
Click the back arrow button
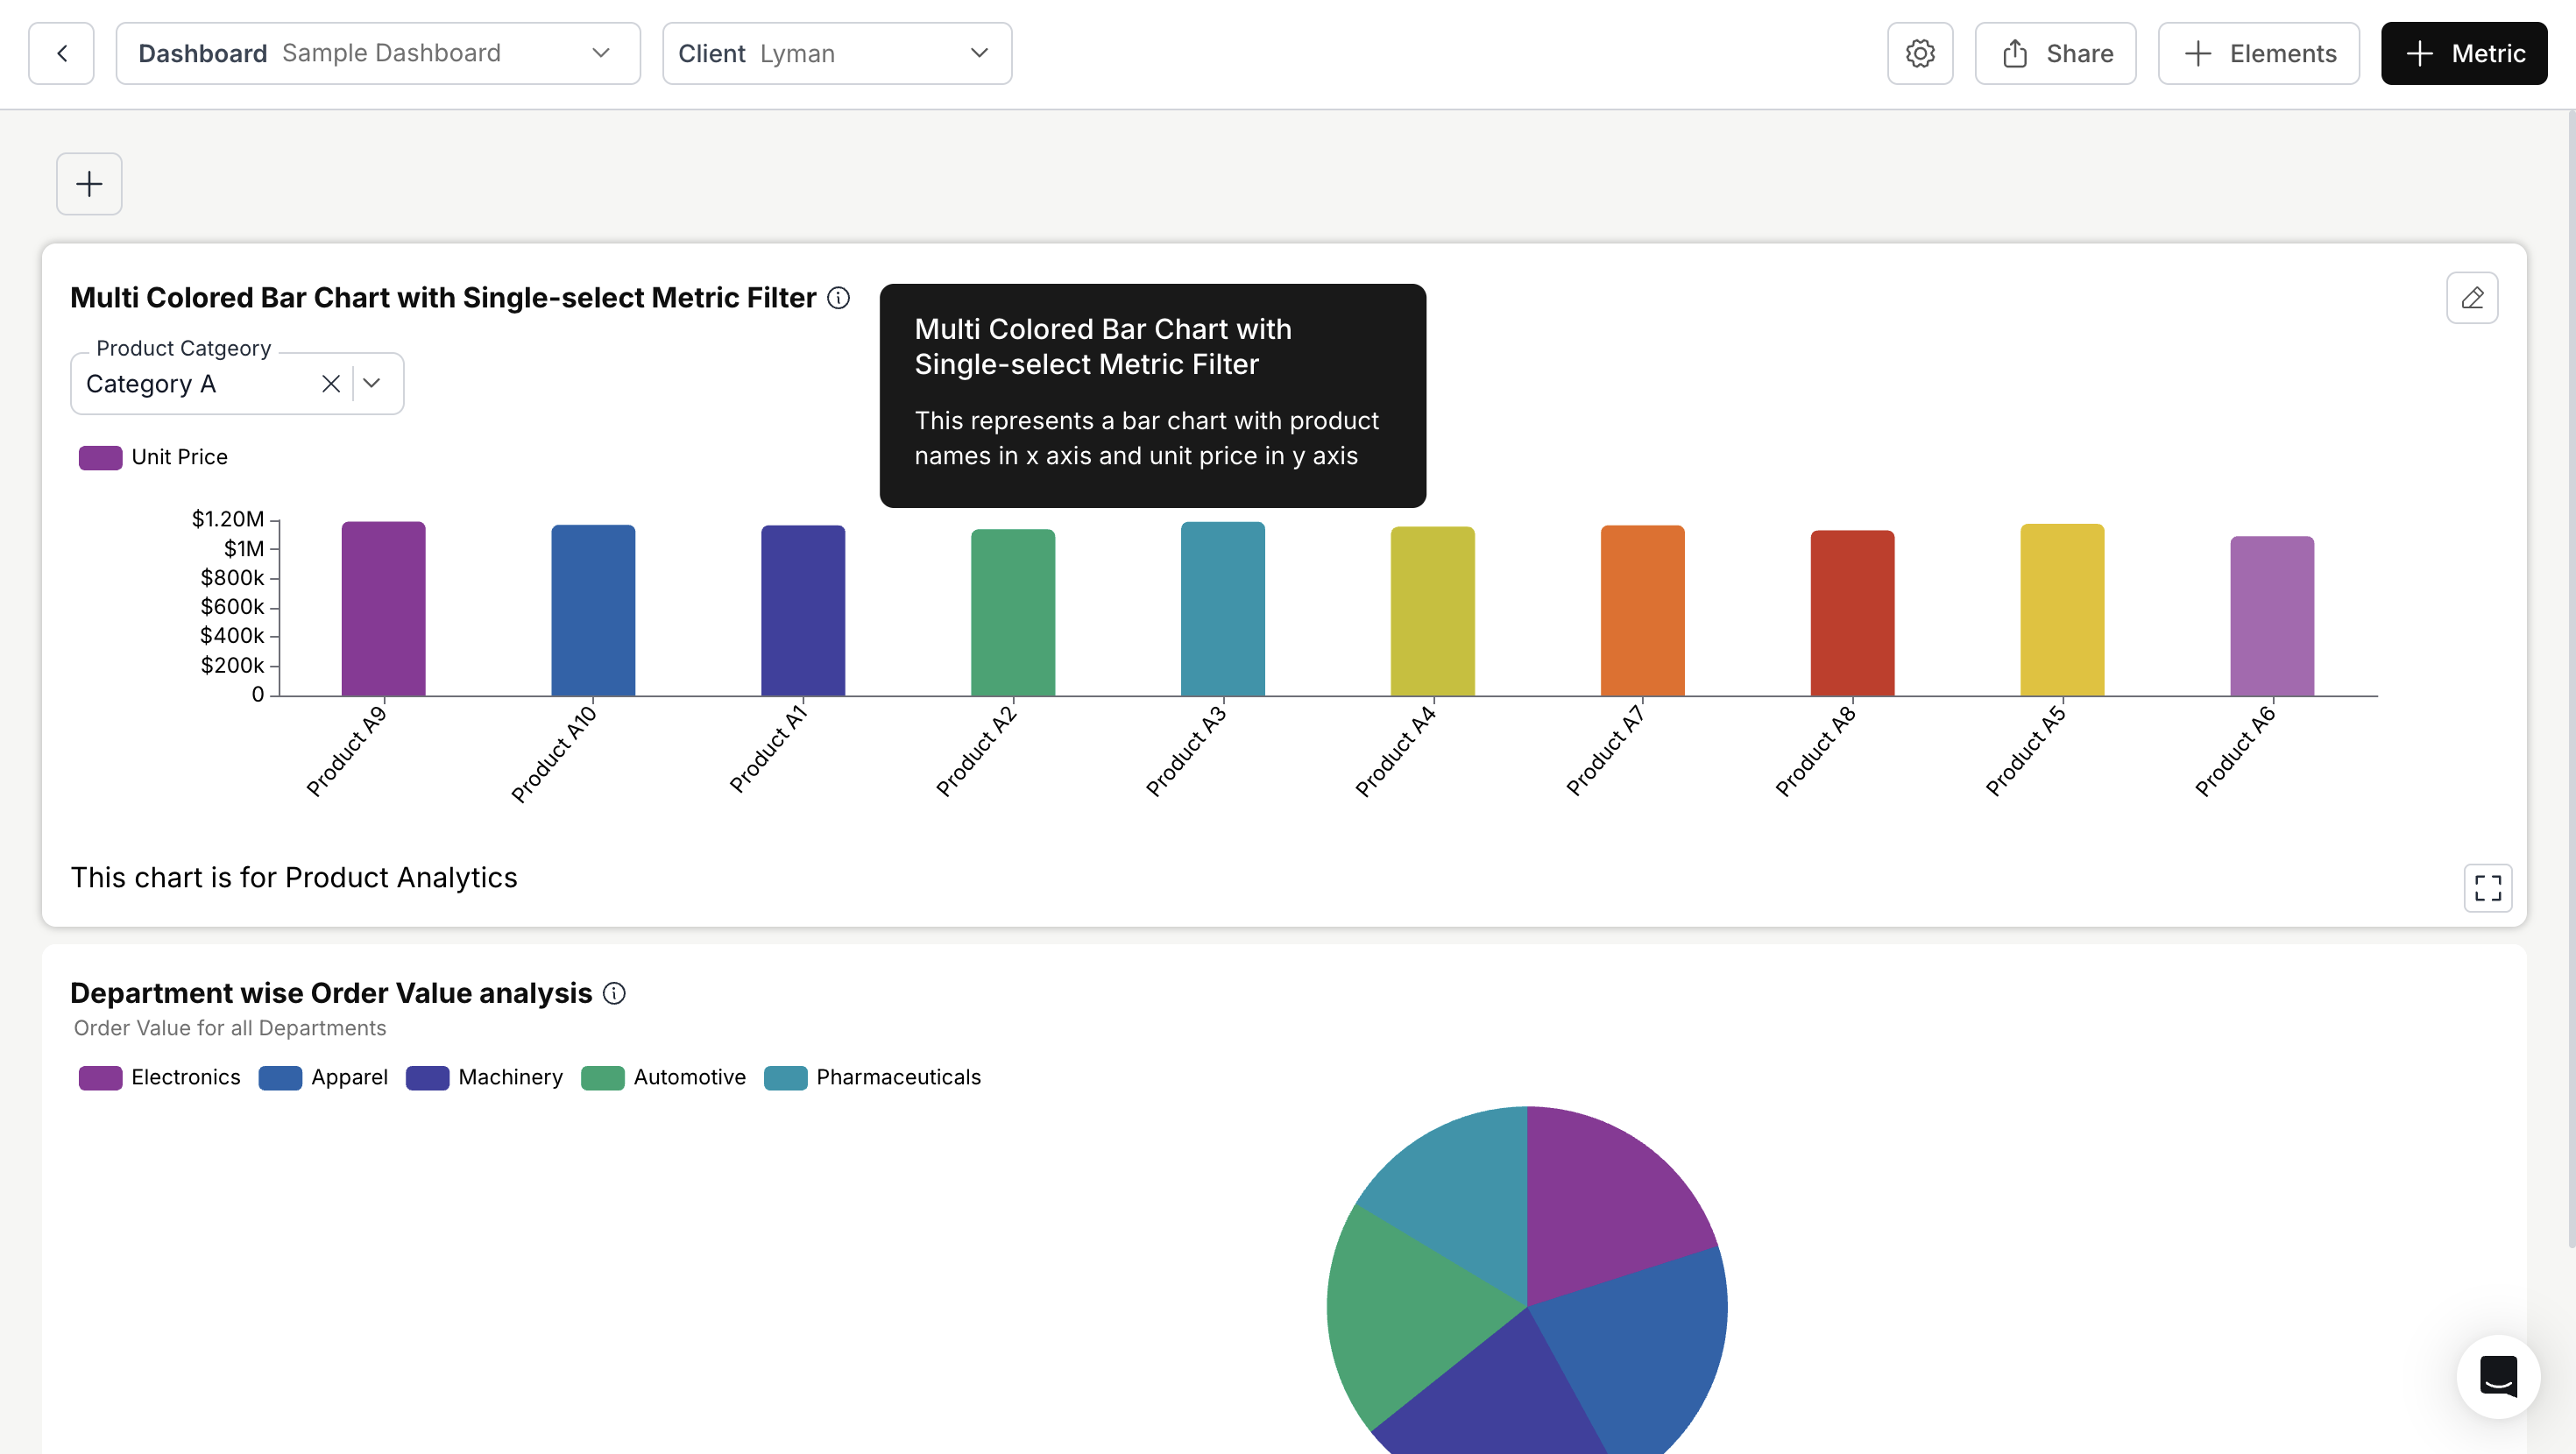click(62, 53)
